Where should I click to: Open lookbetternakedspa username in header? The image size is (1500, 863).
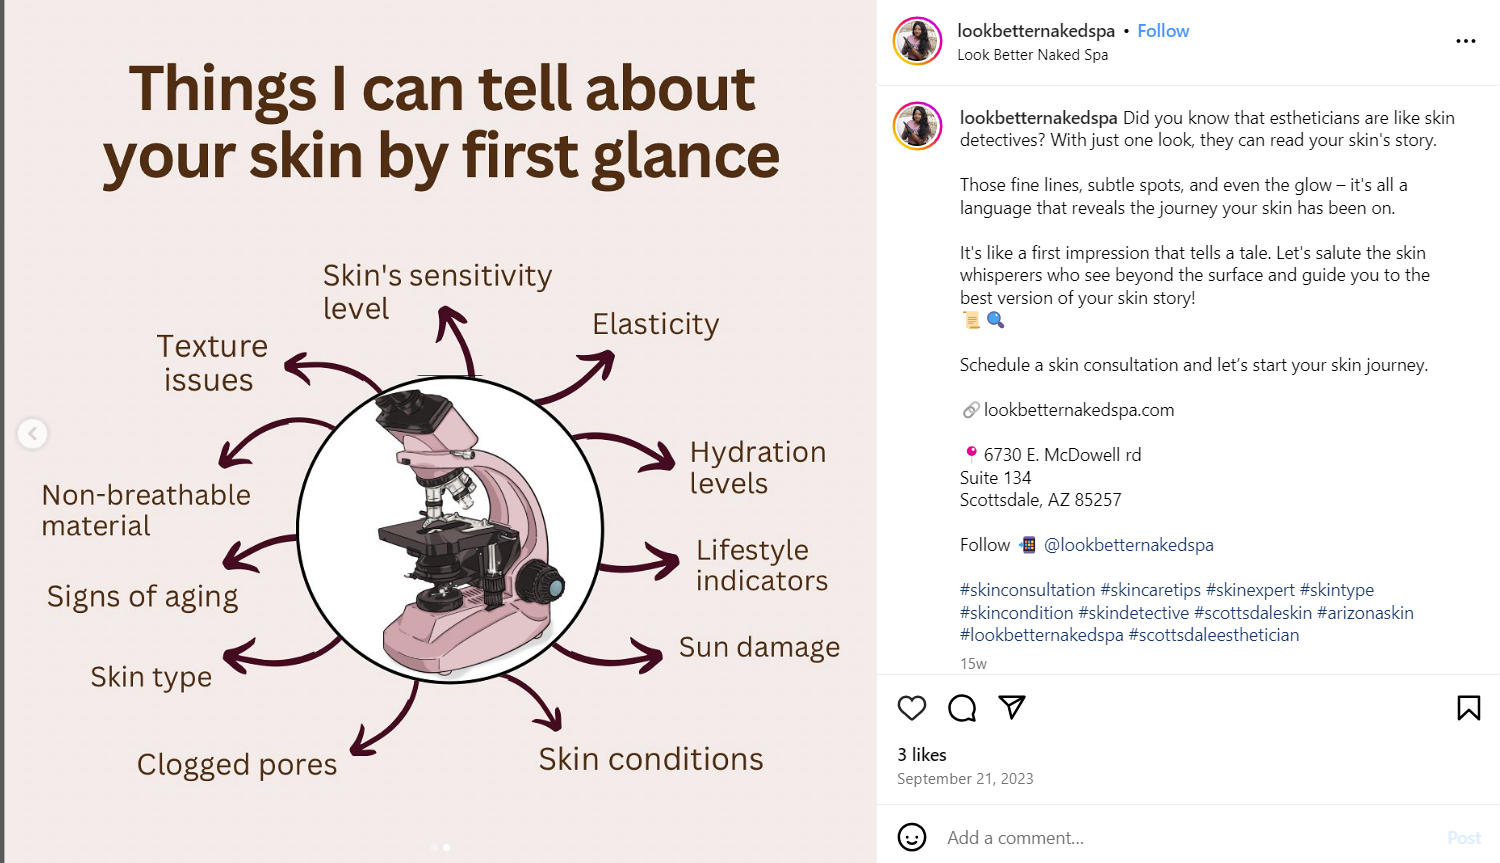1036,31
